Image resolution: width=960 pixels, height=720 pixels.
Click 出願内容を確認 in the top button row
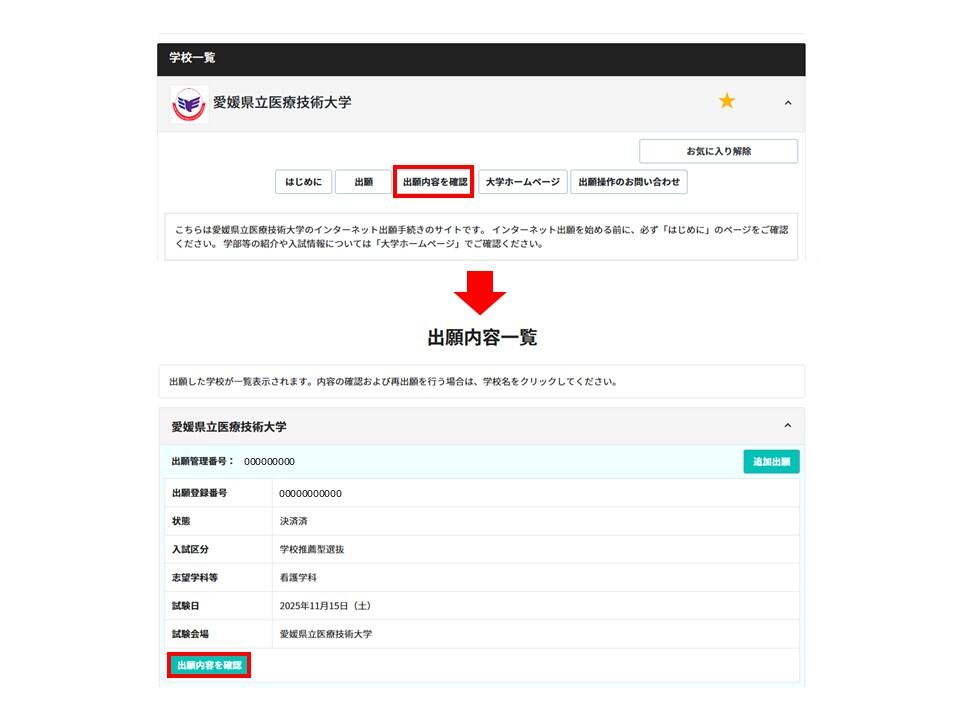[434, 182]
